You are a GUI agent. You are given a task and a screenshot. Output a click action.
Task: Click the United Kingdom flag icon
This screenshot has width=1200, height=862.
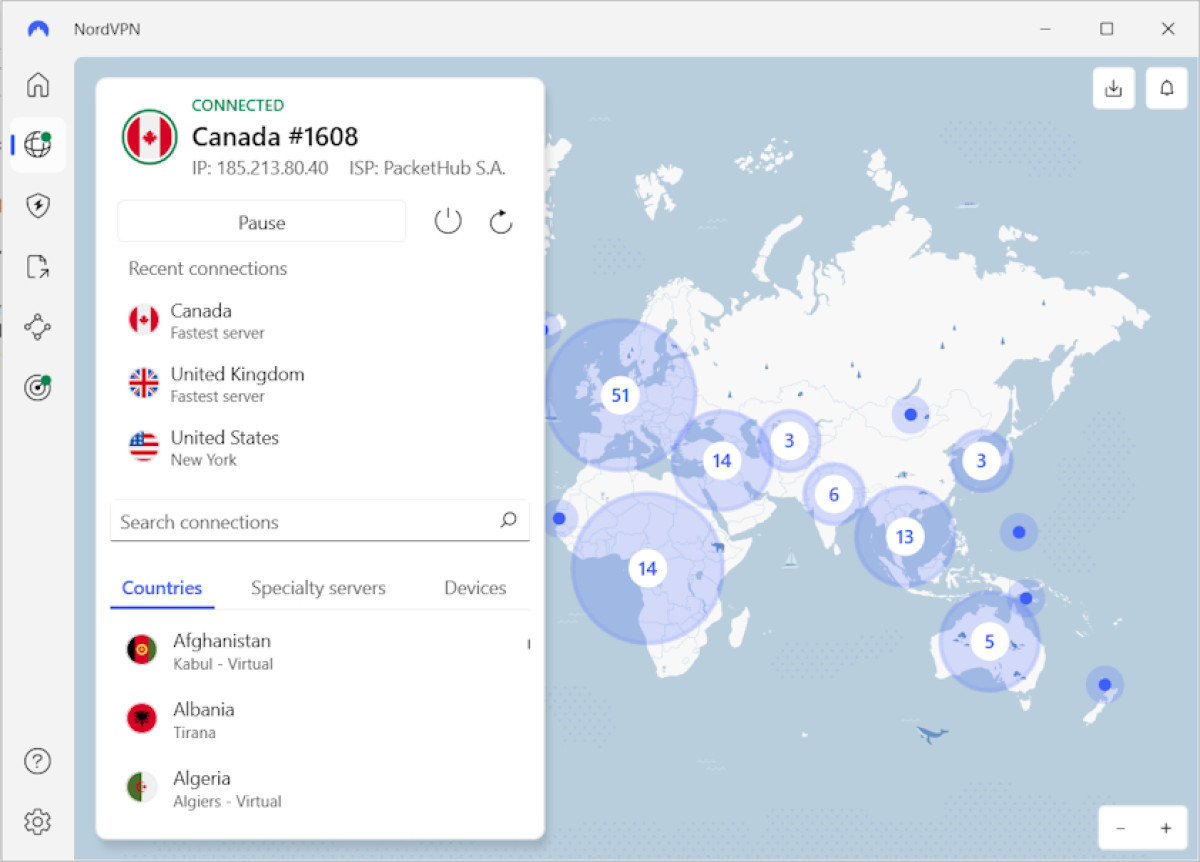pos(144,383)
